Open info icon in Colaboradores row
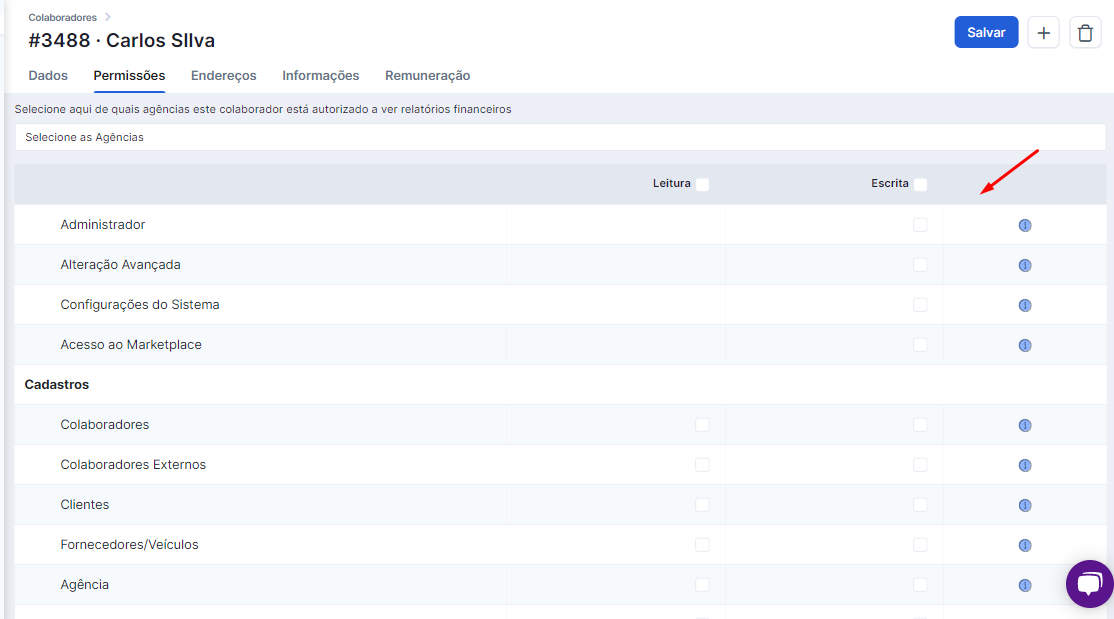Screen dimensions: 1114x619 coord(1024,425)
